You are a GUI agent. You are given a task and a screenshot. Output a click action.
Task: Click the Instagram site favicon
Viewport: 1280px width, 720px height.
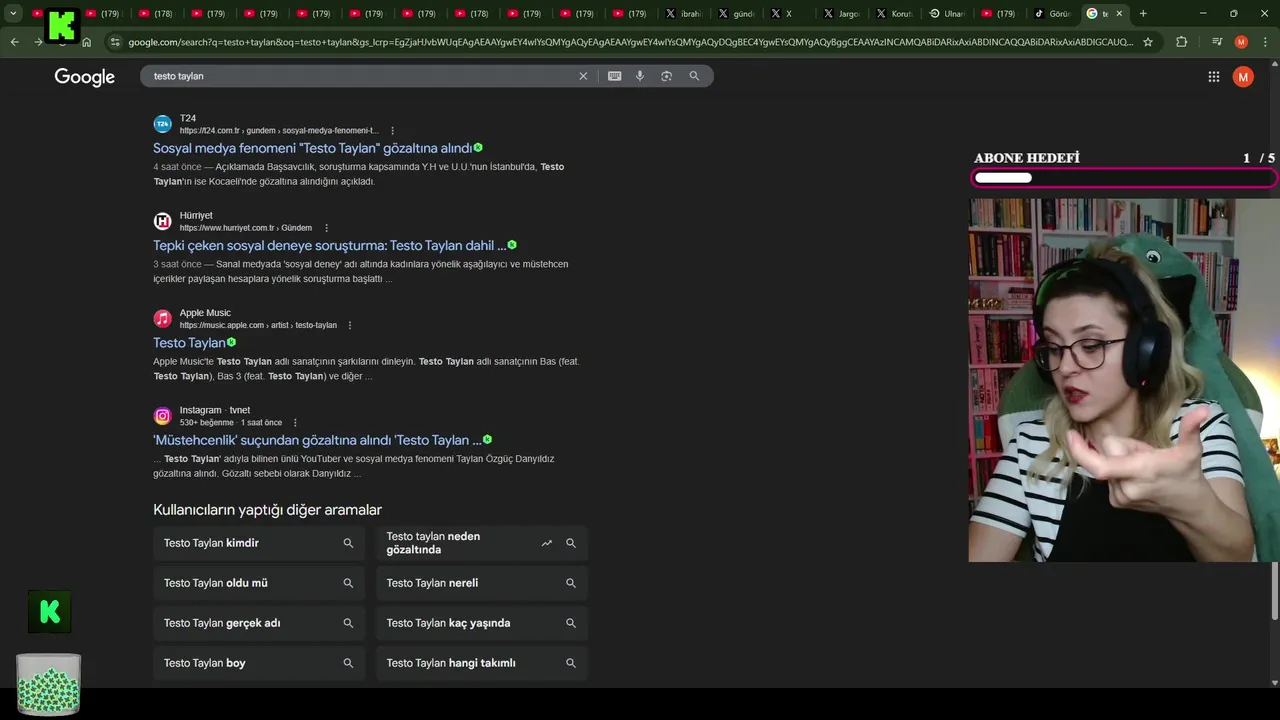coord(162,416)
